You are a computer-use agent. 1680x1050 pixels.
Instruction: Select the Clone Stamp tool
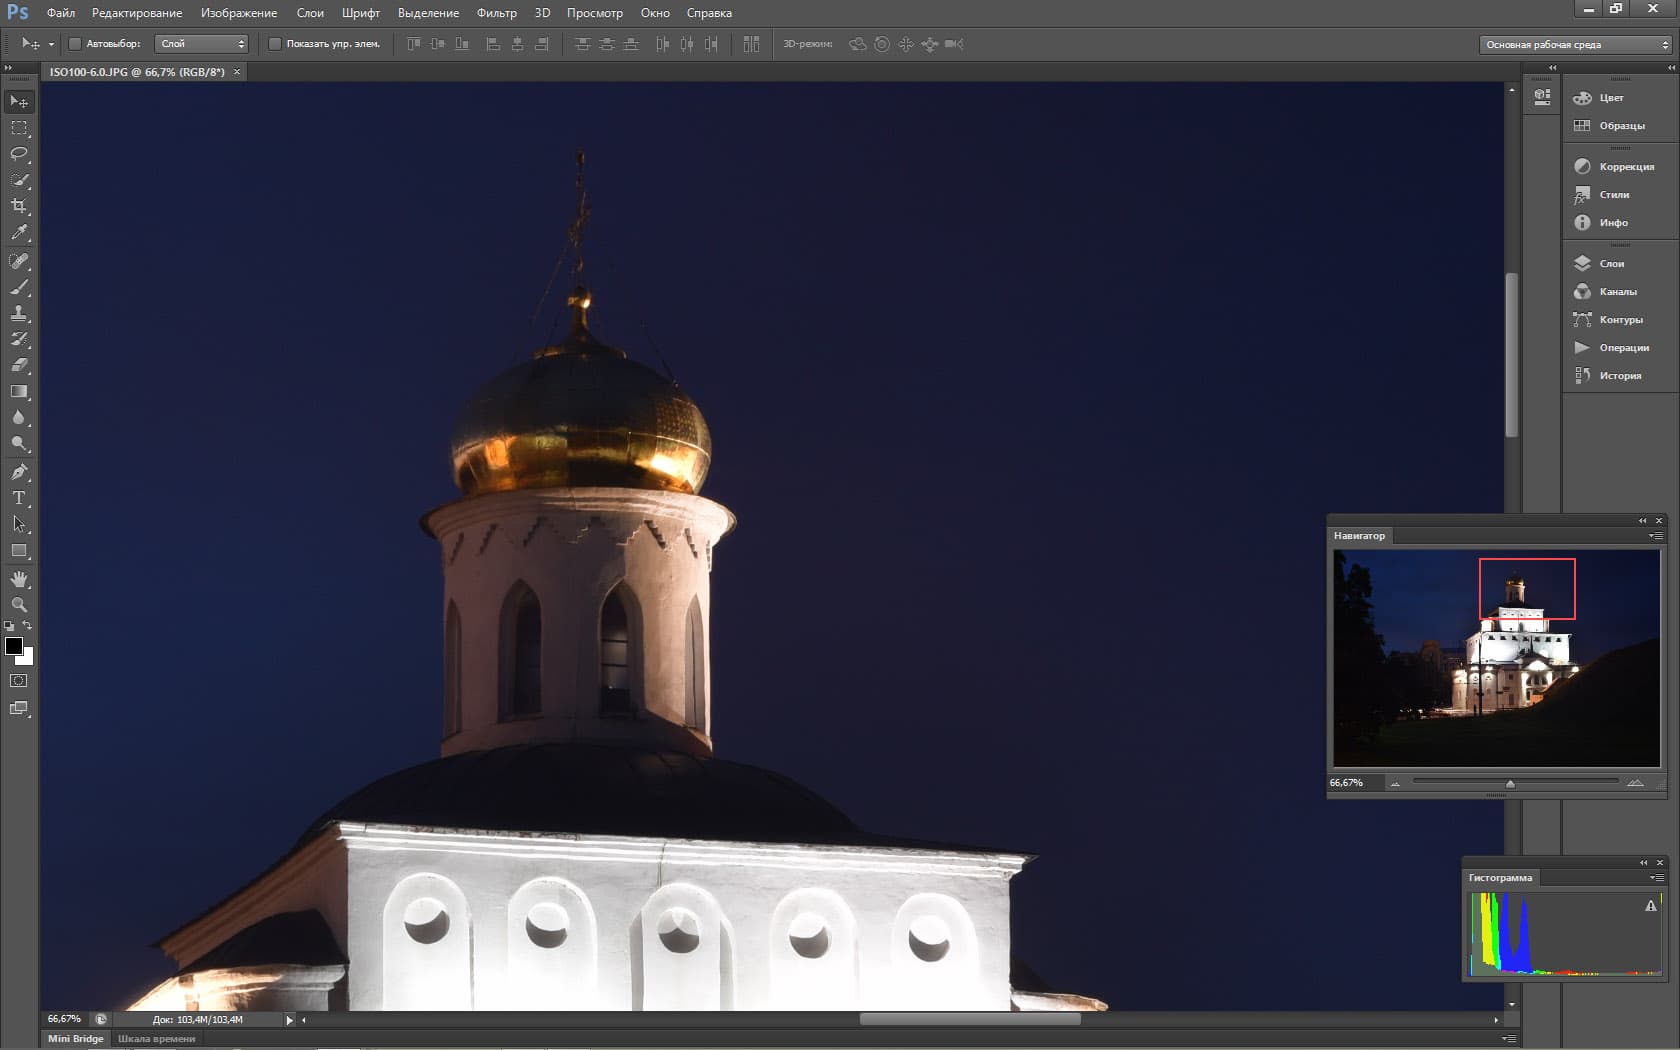[x=19, y=313]
